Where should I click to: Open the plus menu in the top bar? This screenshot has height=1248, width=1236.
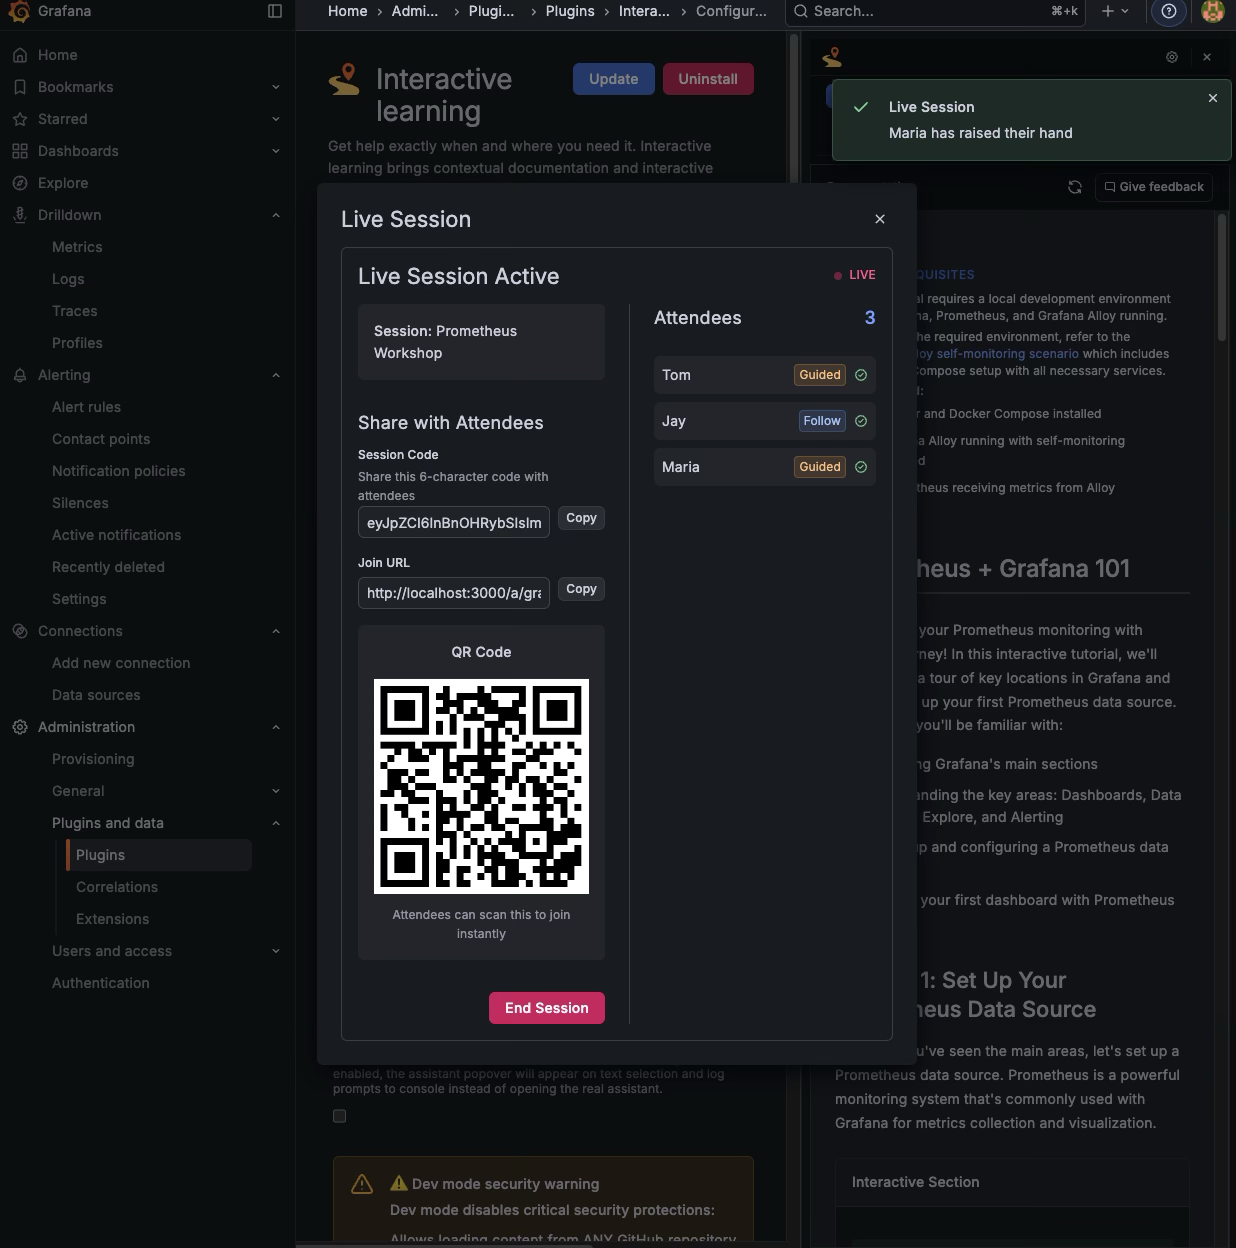point(1112,11)
